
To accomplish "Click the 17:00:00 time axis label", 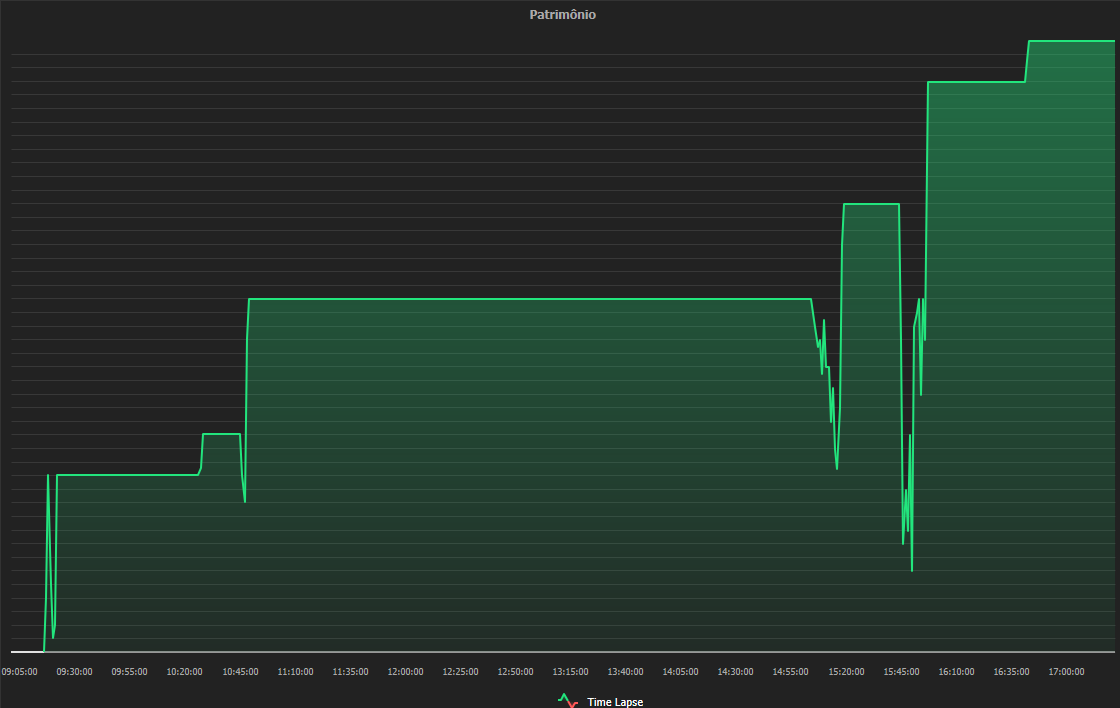I will point(1066,672).
